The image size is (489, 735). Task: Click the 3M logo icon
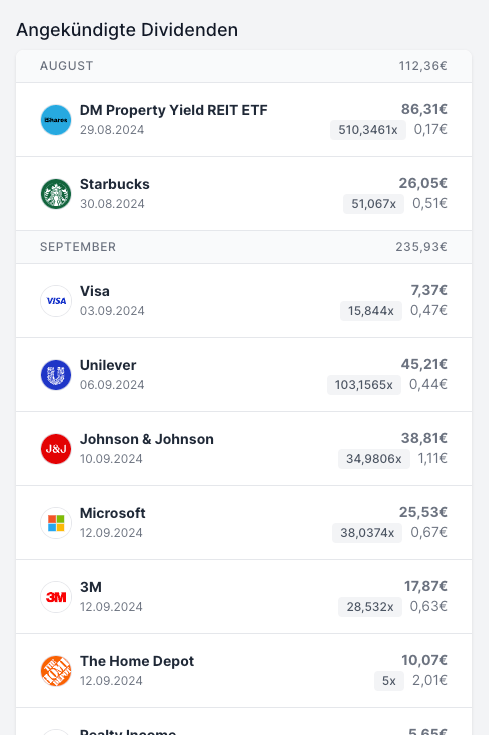click(x=56, y=597)
